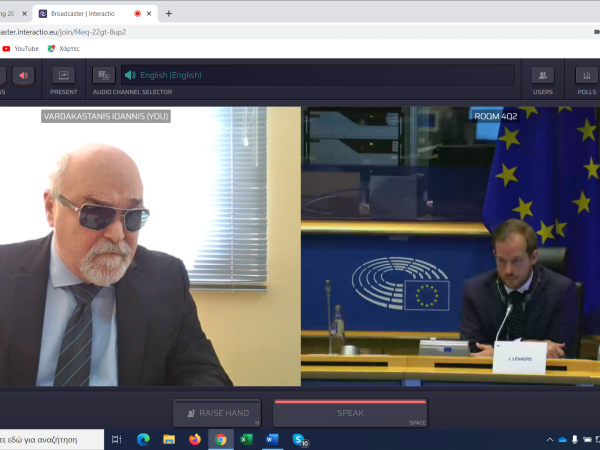This screenshot has width=600, height=450.
Task: Launch Firefox from the taskbar
Action: click(x=195, y=439)
